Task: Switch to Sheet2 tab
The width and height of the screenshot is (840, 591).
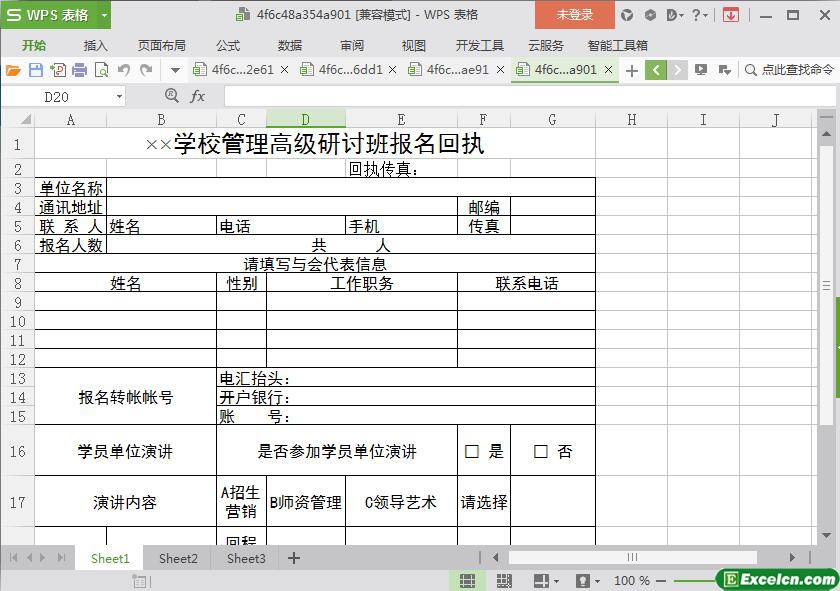Action: pos(178,558)
